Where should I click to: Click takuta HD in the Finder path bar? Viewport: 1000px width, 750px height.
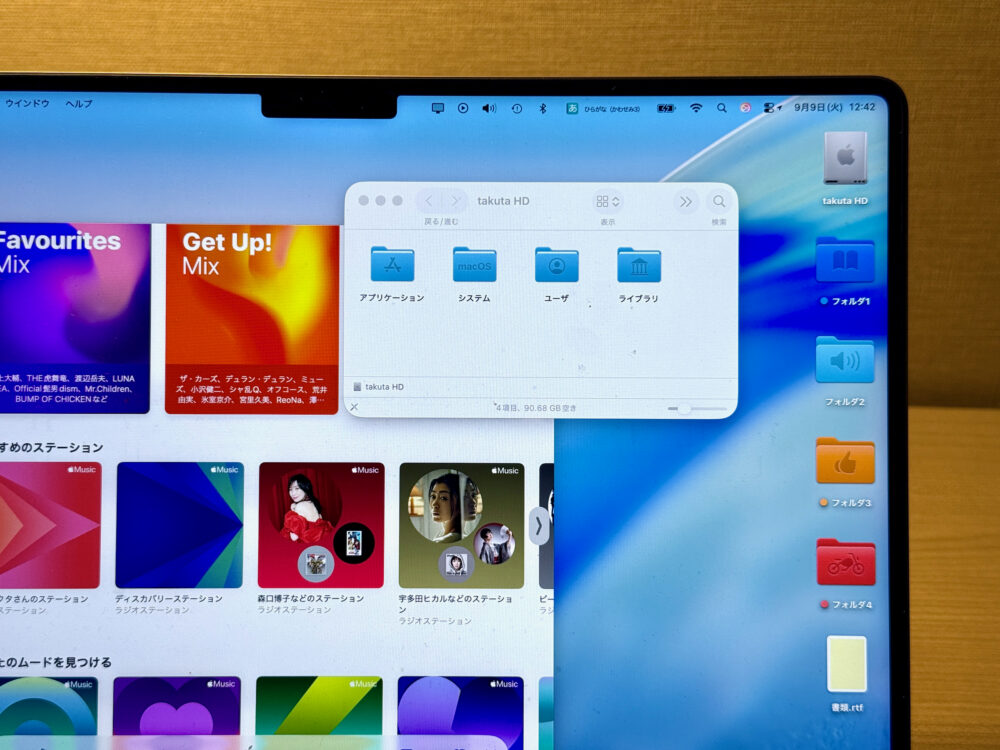click(378, 387)
